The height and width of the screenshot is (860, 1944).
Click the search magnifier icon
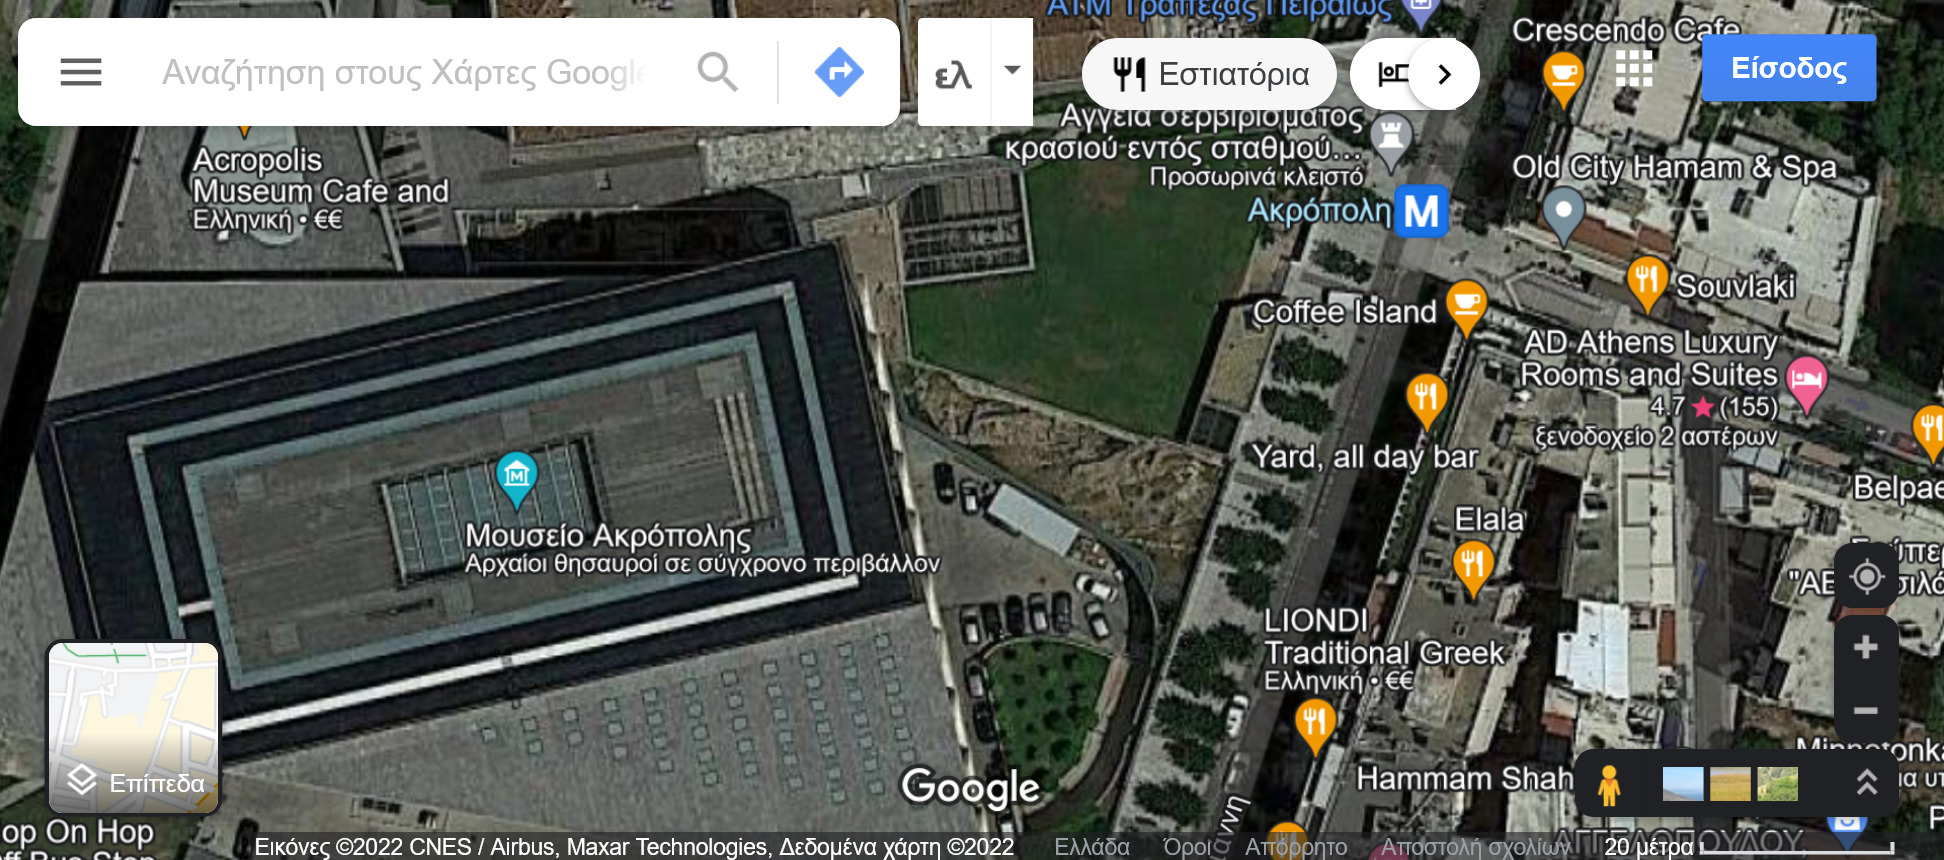click(x=718, y=72)
